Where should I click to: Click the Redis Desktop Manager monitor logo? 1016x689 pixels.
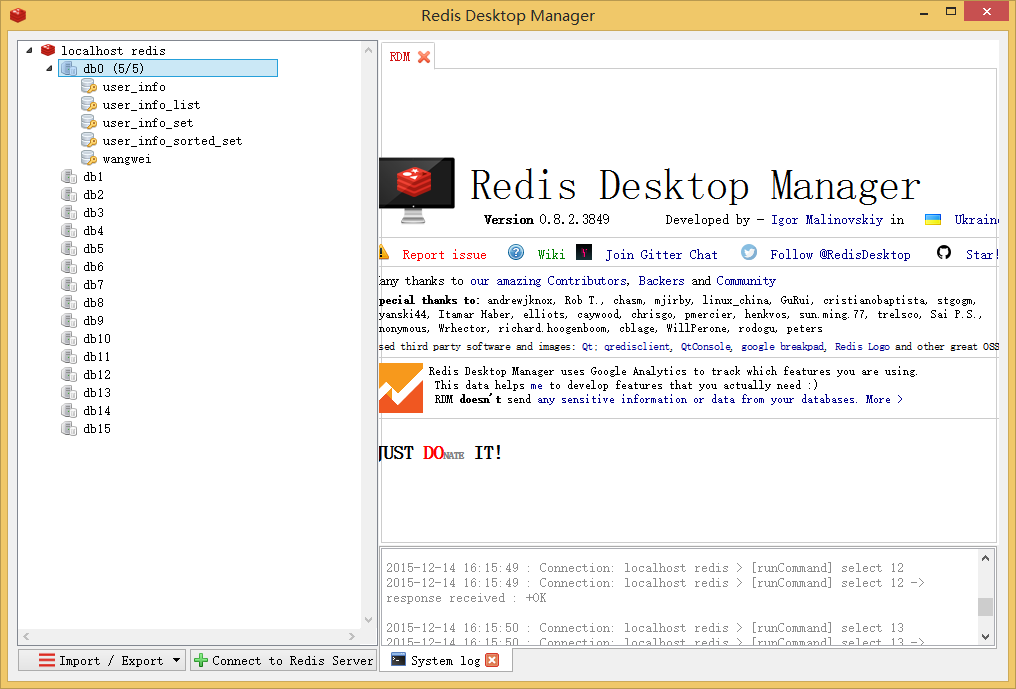417,190
